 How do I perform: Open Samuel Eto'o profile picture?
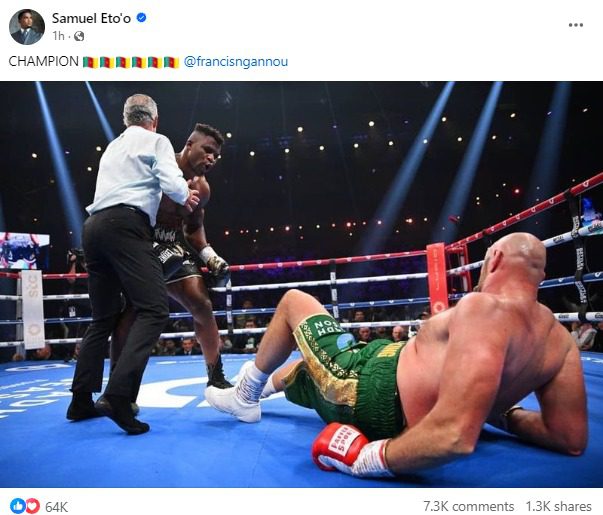27,27
